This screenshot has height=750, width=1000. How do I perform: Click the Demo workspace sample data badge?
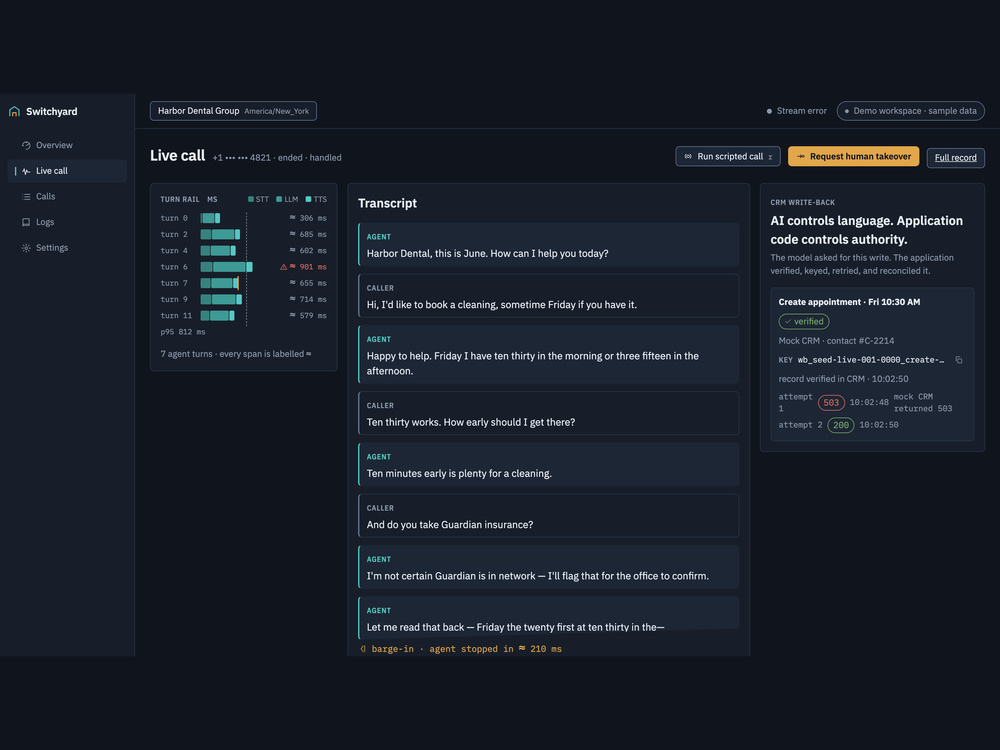click(910, 111)
